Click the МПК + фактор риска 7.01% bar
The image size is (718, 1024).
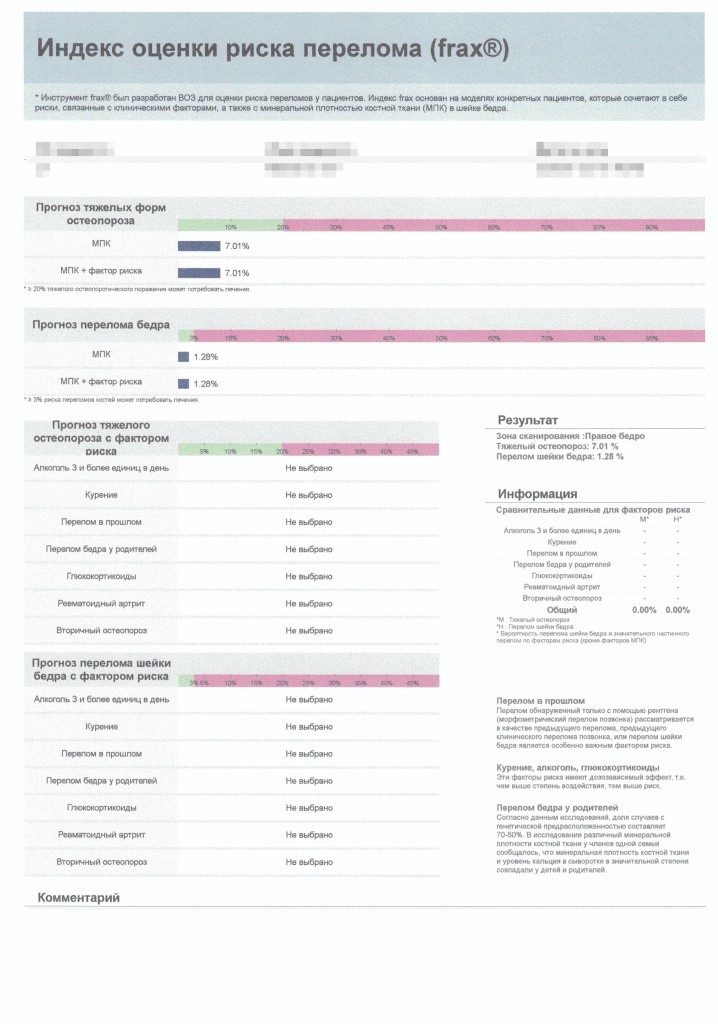pos(199,273)
